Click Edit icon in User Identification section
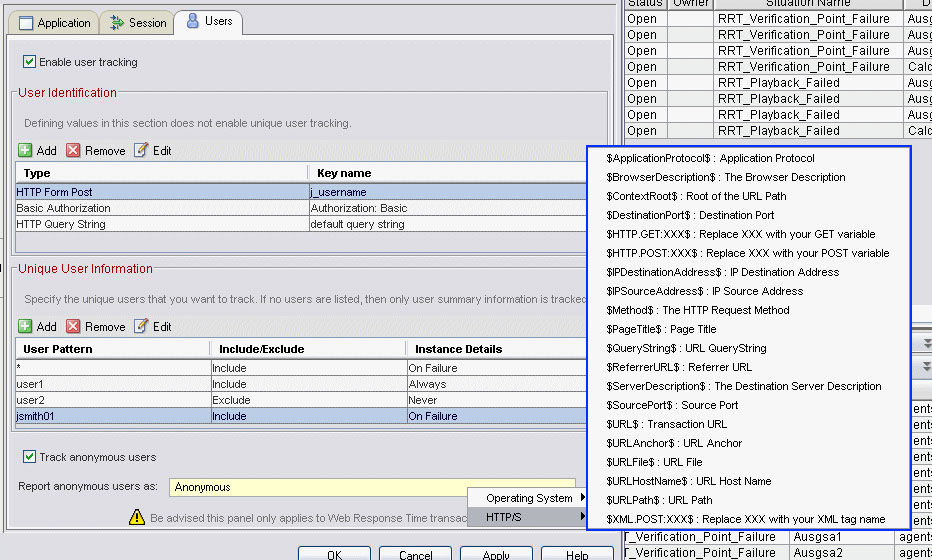The image size is (932, 560). pos(141,150)
